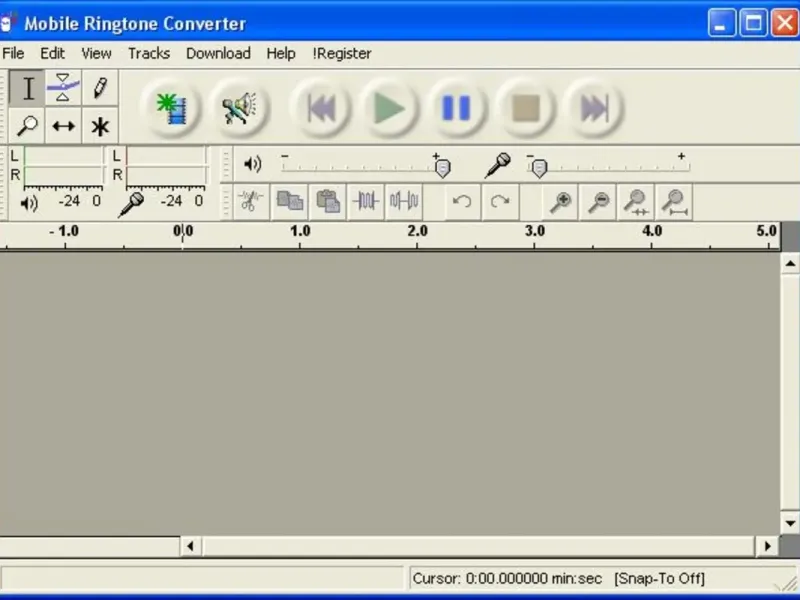Click the Trim outside selection icon

365,202
